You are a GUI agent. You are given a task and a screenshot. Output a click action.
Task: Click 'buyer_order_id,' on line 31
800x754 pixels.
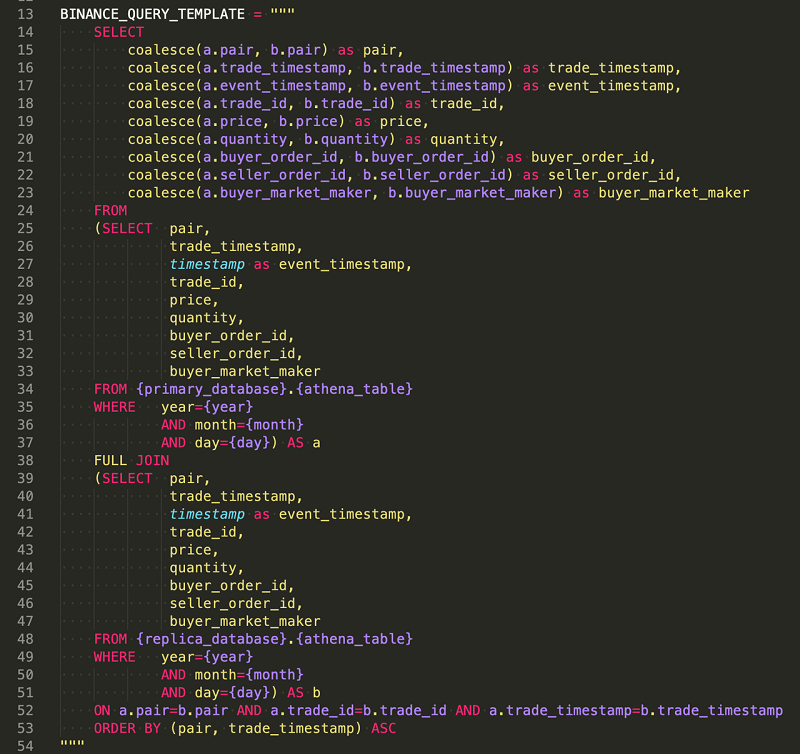point(232,336)
